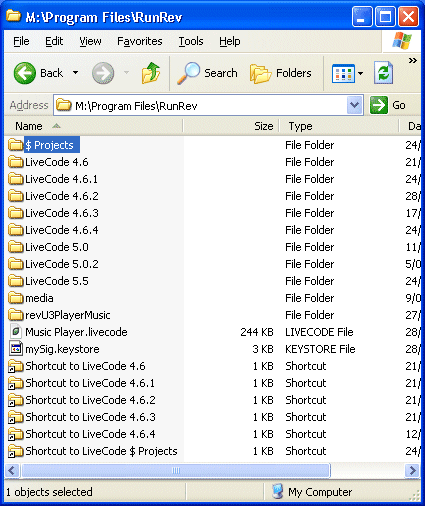Select the LiveCode 4.6.2 folder icon
This screenshot has height=506, width=425.
tap(15, 196)
